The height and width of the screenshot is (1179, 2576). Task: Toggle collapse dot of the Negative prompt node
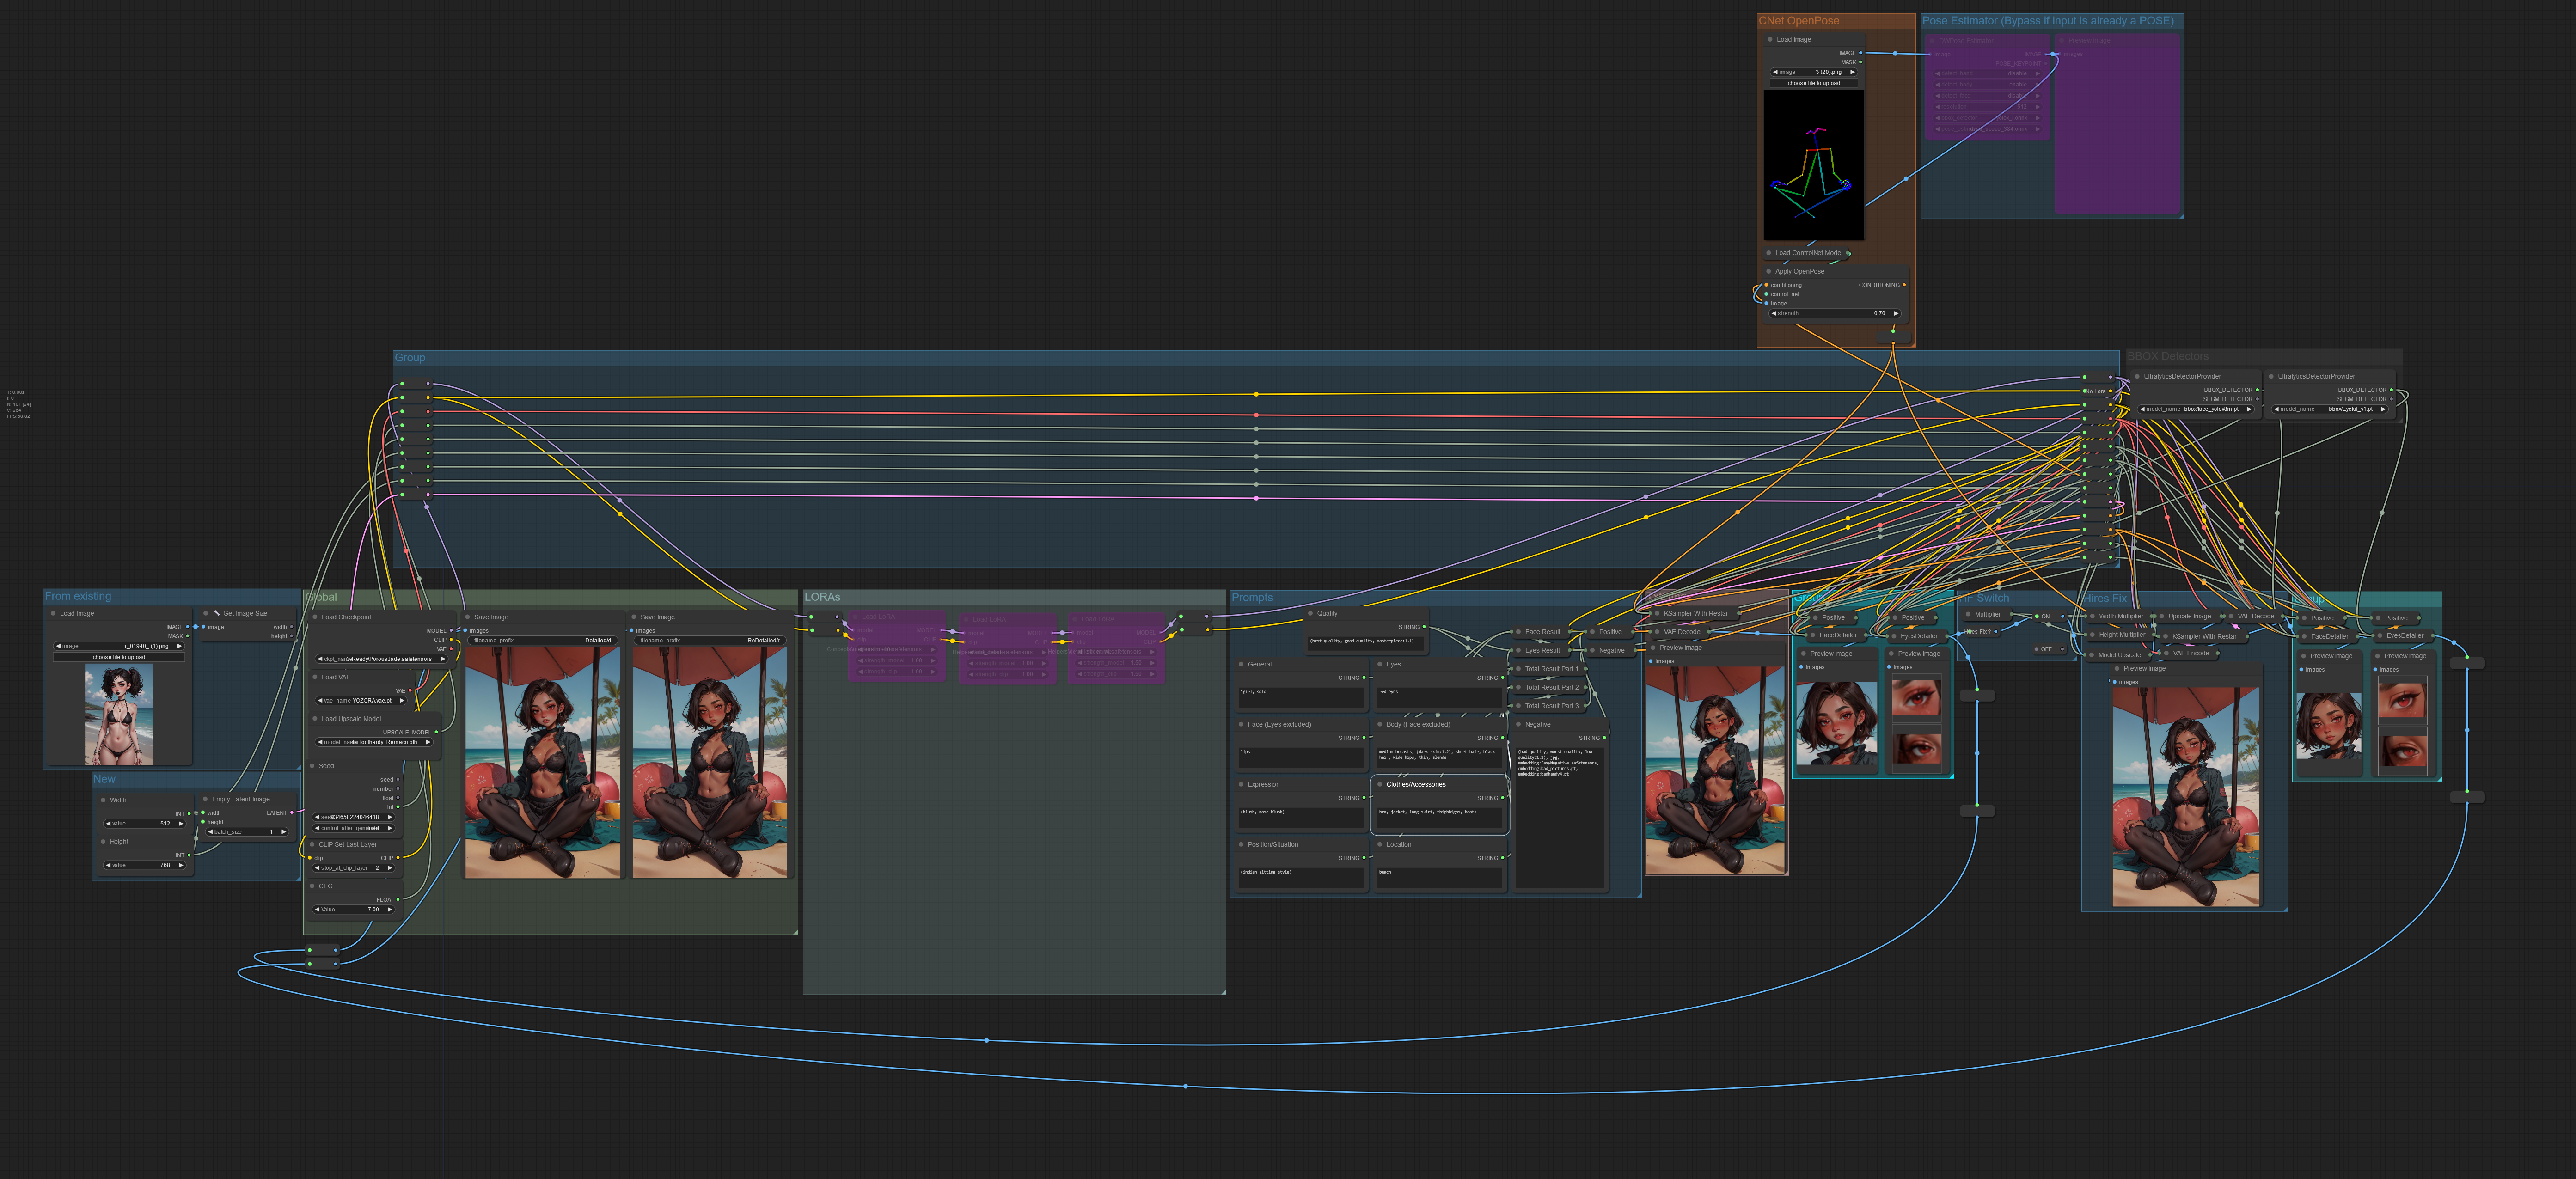pos(1518,724)
